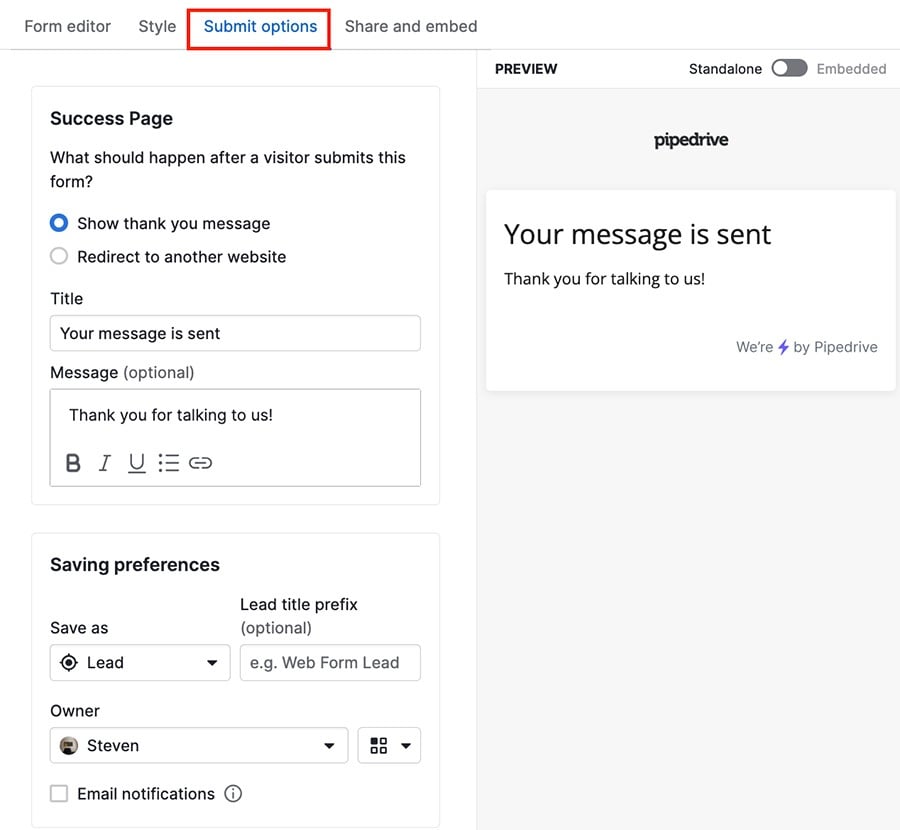This screenshot has width=900, height=830.
Task: Insert a hyperlink into the thank you message
Action: (200, 462)
